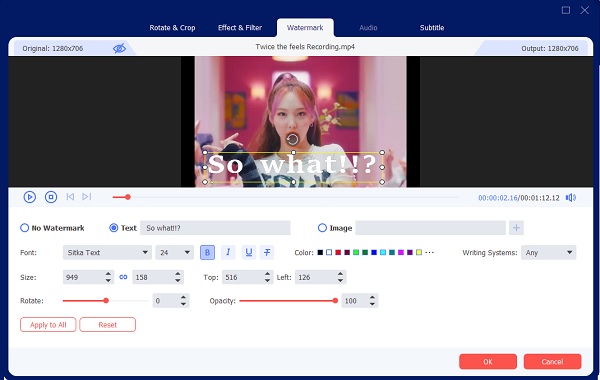Open the Subtitle tab
This screenshot has height=380, width=600.
point(432,28)
